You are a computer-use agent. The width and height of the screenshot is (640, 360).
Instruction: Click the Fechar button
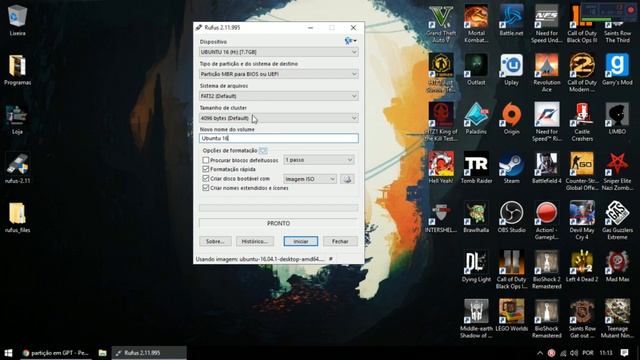tap(340, 241)
